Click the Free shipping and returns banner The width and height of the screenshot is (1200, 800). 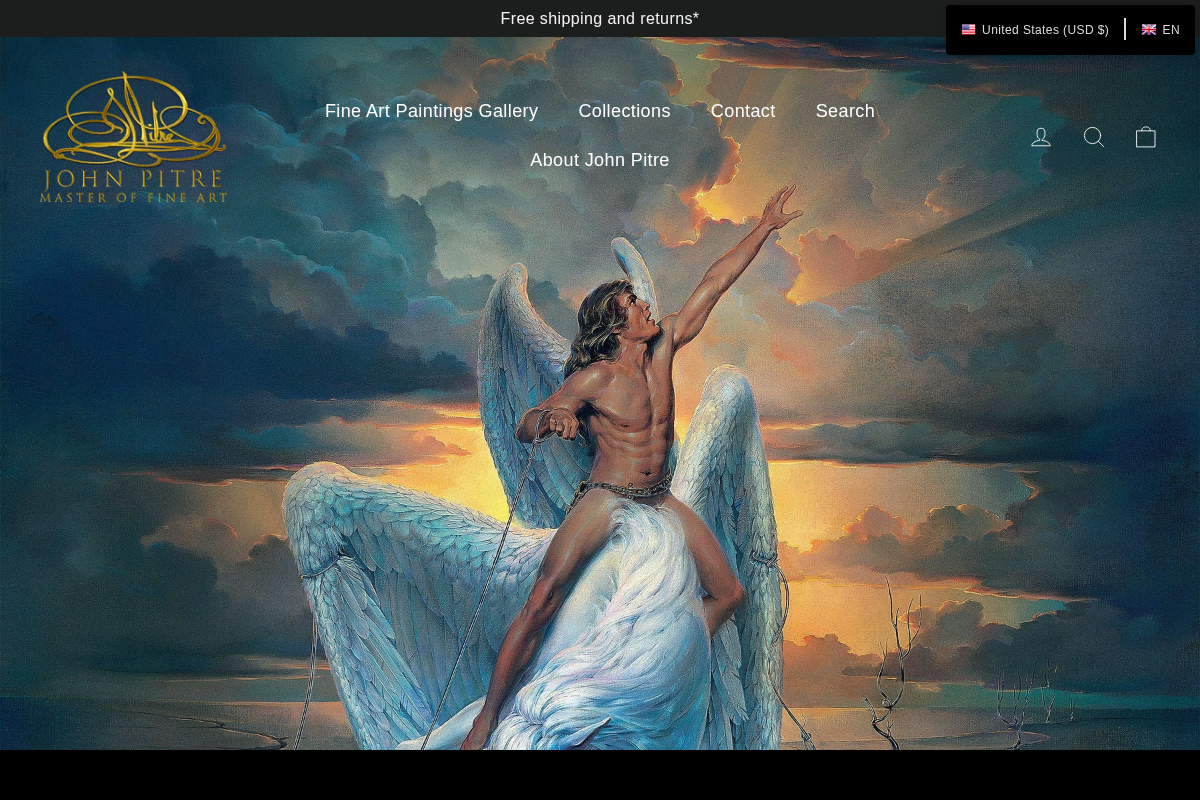tap(599, 18)
